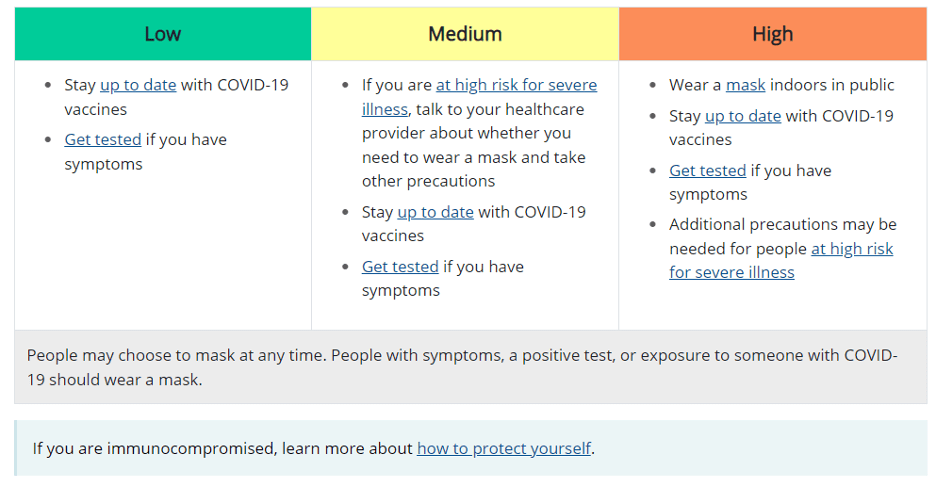Click 'if you have symptoms' text in Medium column
Image resolution: width=936 pixels, height=488 pixels.
tap(483, 267)
